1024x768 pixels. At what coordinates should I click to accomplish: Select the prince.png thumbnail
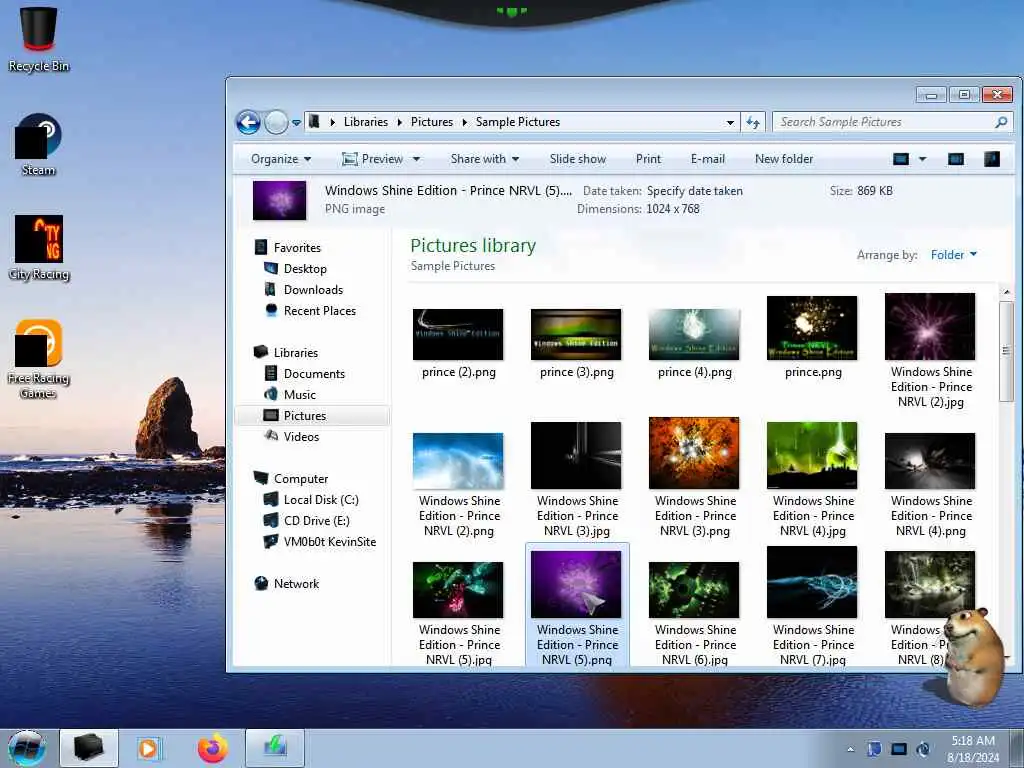coord(812,327)
